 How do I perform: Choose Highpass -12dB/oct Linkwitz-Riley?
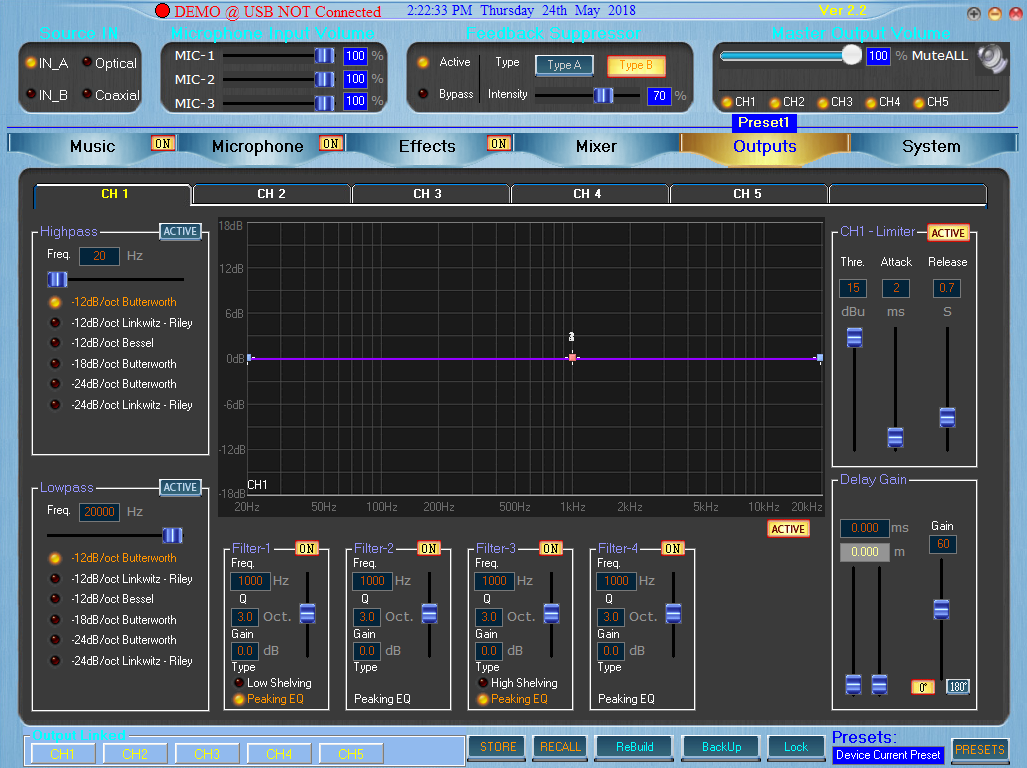tap(56, 323)
